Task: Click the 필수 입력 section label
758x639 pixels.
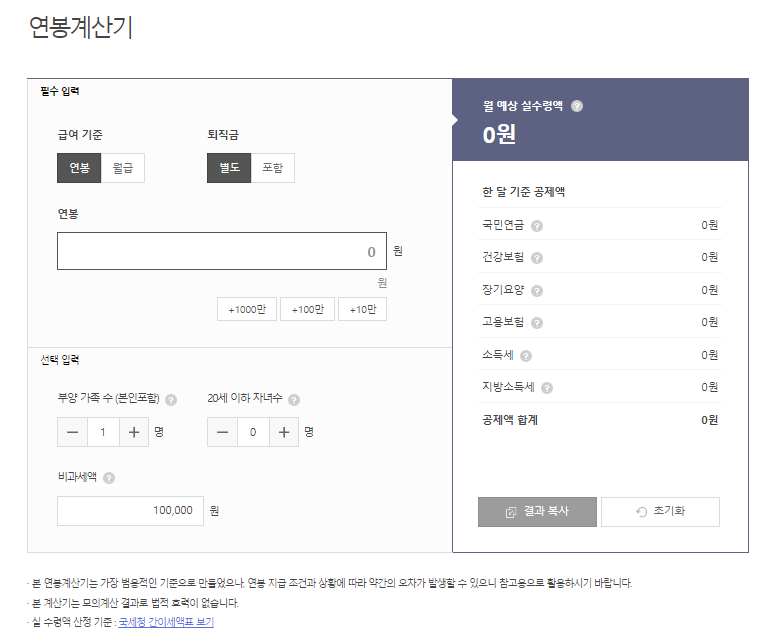Action: tap(60, 91)
